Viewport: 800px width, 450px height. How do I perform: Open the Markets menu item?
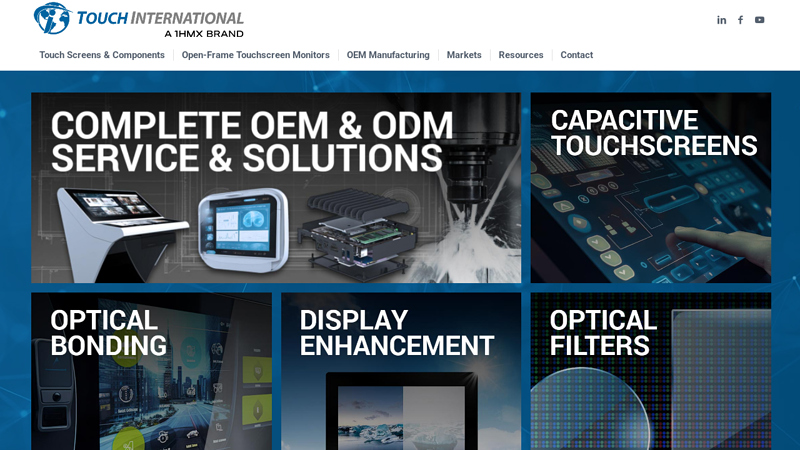[464, 55]
